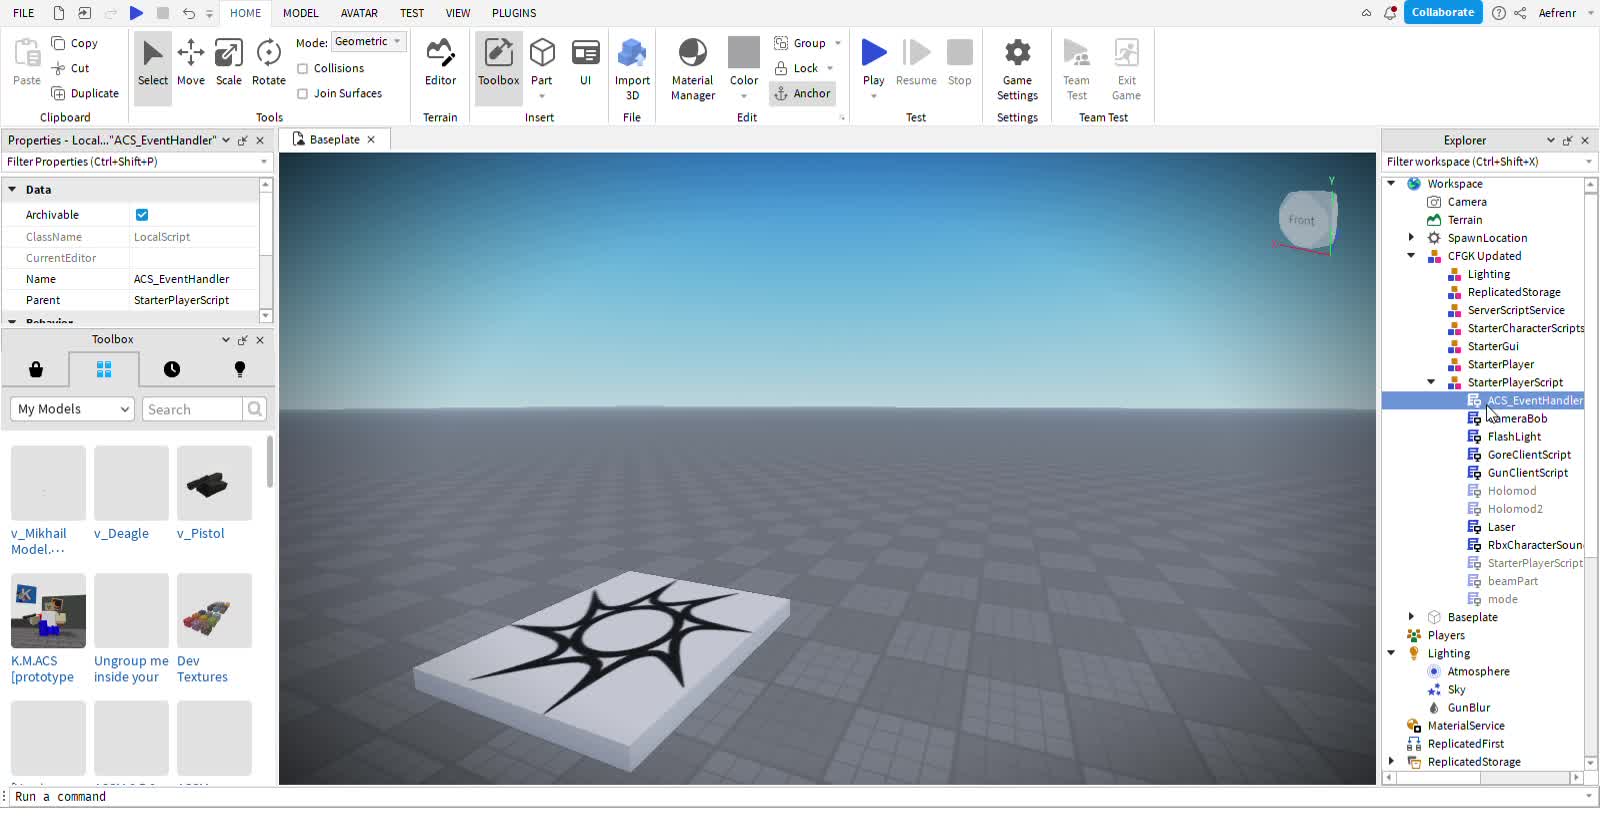Screen dimensions: 1600x840
Task: Open the Geometric mode dropdown
Action: (x=368, y=42)
